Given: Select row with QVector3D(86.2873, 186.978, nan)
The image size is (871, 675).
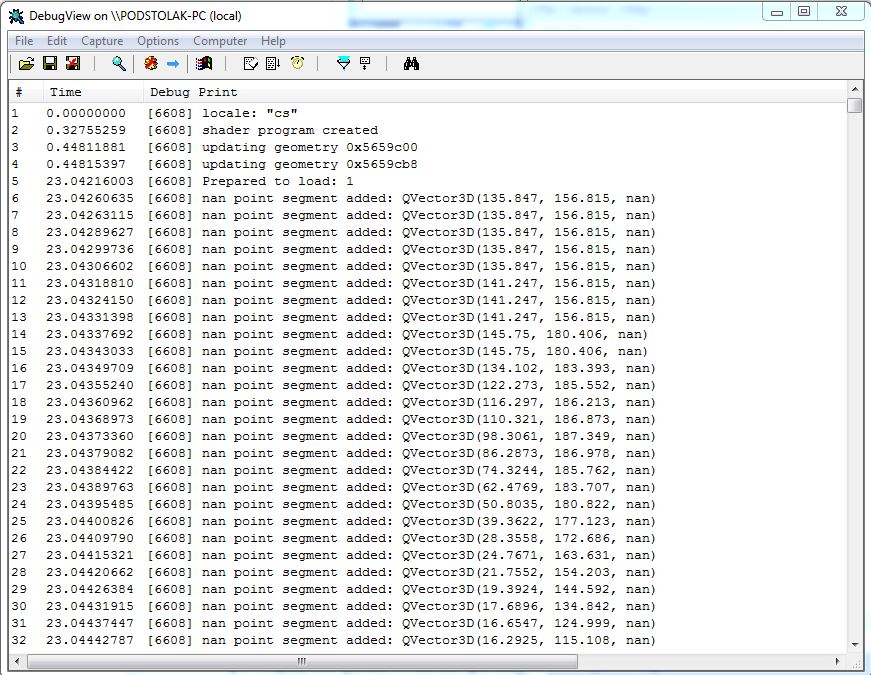Looking at the screenshot, I should click(x=428, y=453).
